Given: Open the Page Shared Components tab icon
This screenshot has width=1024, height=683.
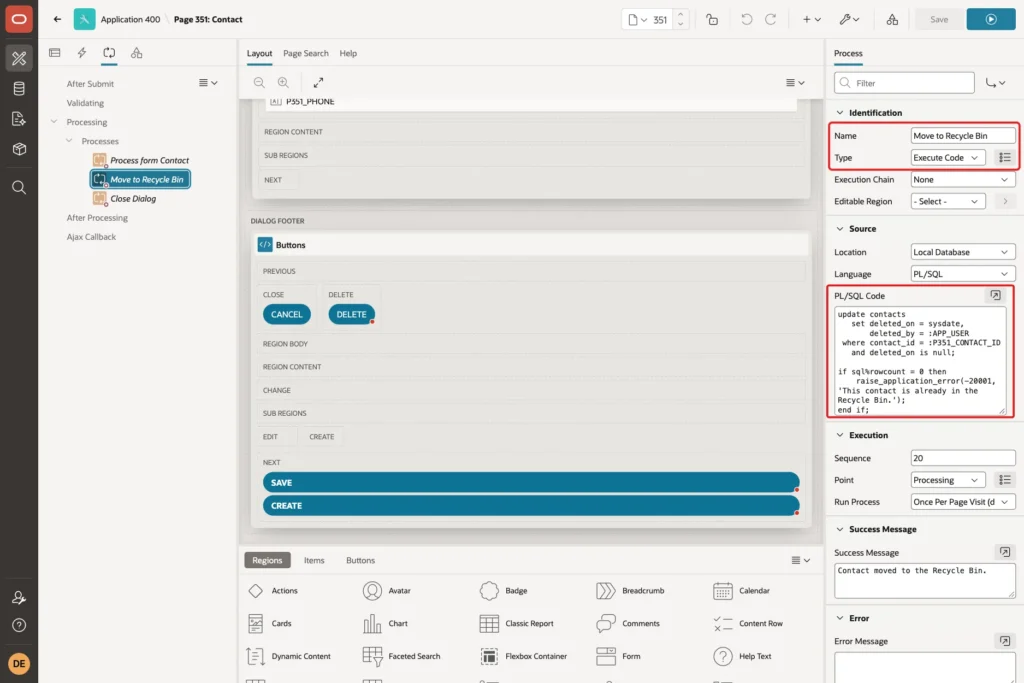Looking at the screenshot, I should tap(136, 53).
